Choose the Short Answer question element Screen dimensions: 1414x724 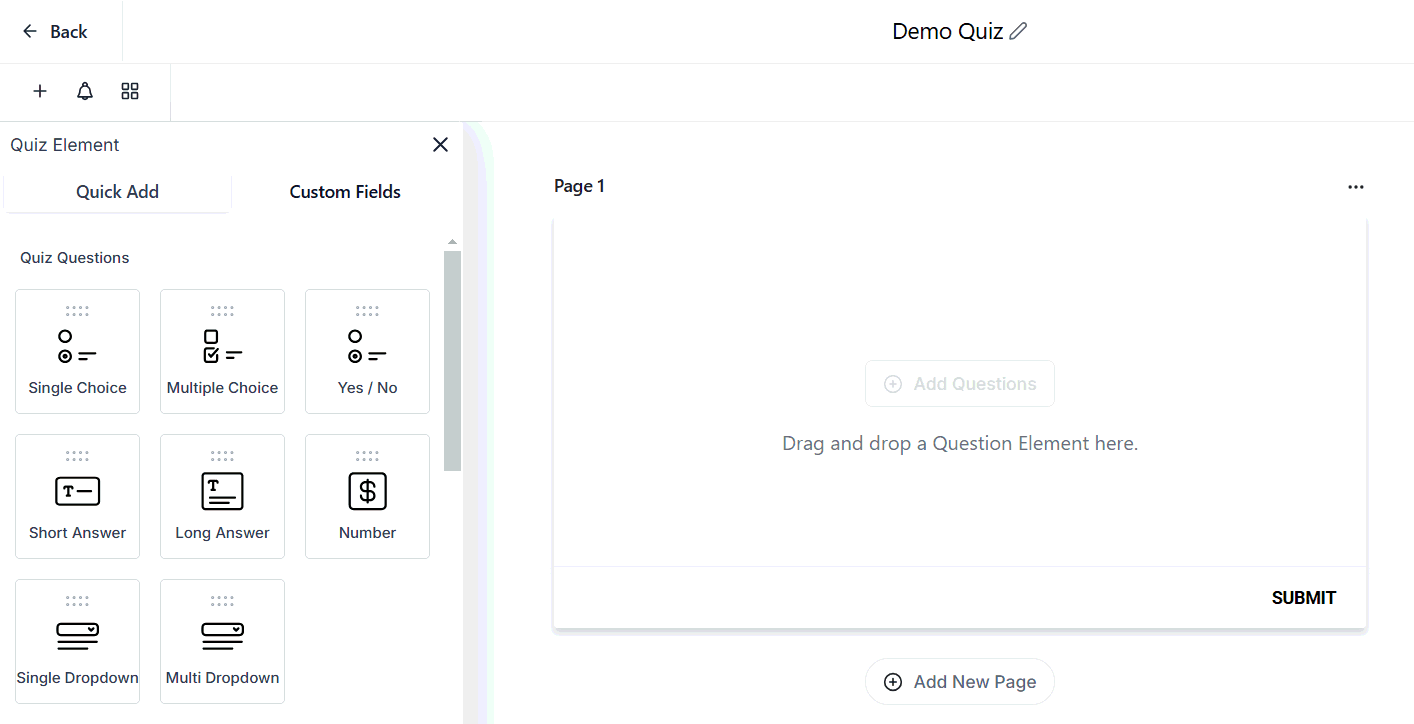[78, 497]
